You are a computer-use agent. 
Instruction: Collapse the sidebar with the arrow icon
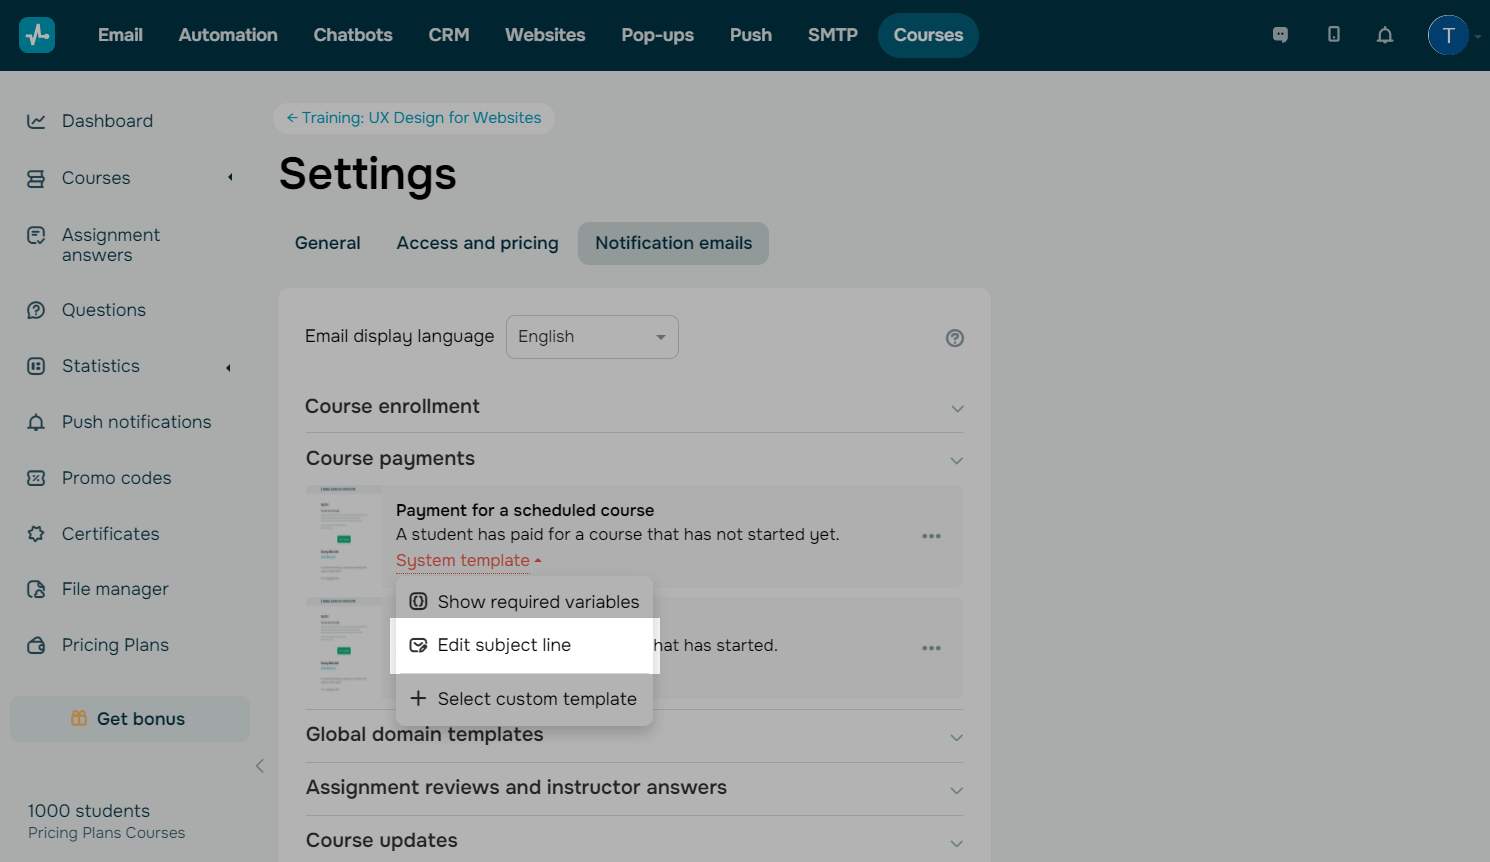pyautogui.click(x=260, y=766)
